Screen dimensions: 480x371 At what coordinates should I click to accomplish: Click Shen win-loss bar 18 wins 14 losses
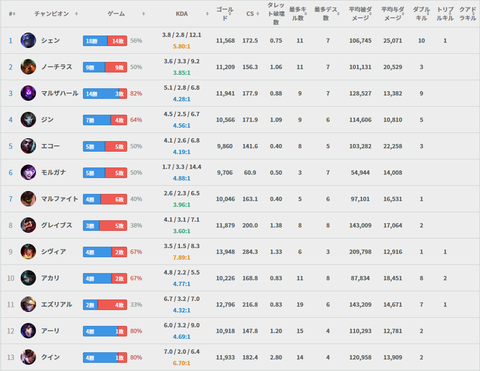click(105, 41)
